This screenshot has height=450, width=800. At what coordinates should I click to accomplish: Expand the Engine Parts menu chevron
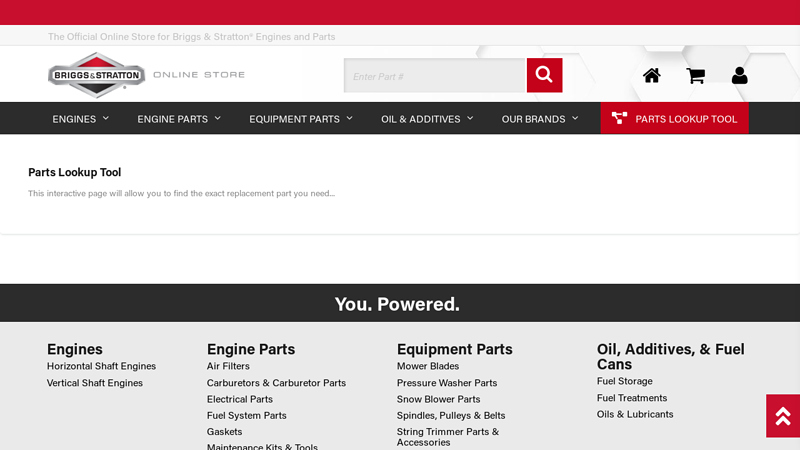217,118
